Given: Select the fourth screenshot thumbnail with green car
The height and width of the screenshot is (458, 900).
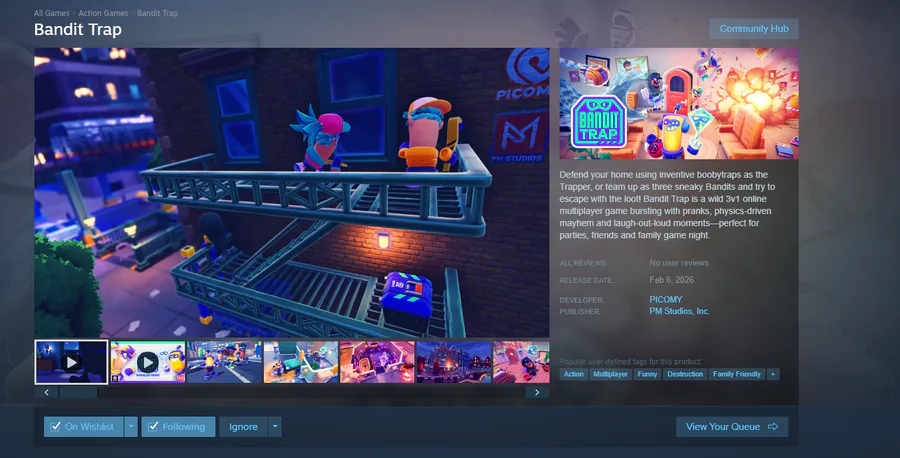Looking at the screenshot, I should 301,362.
